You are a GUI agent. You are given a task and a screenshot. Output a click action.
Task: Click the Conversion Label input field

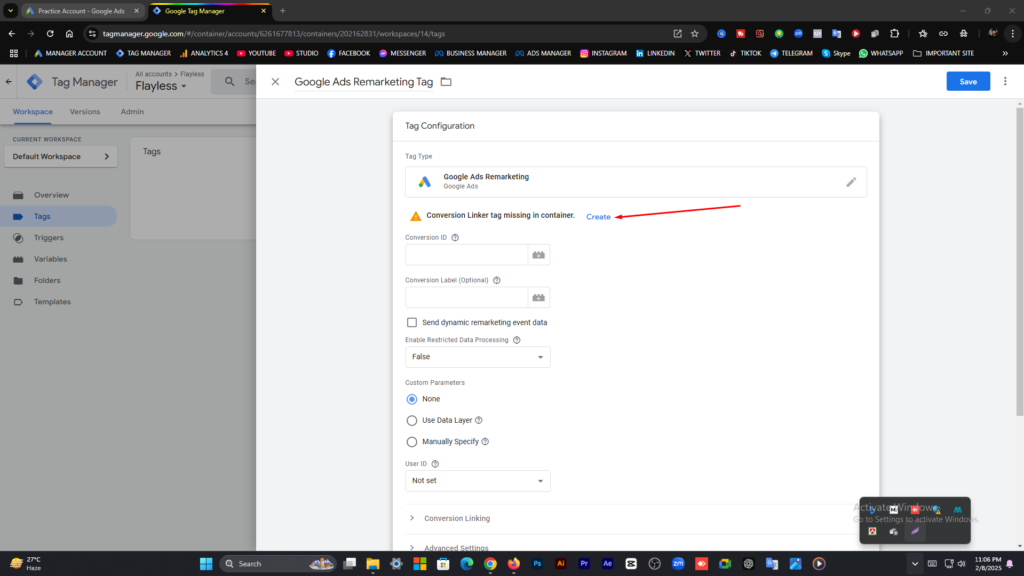click(x=466, y=298)
